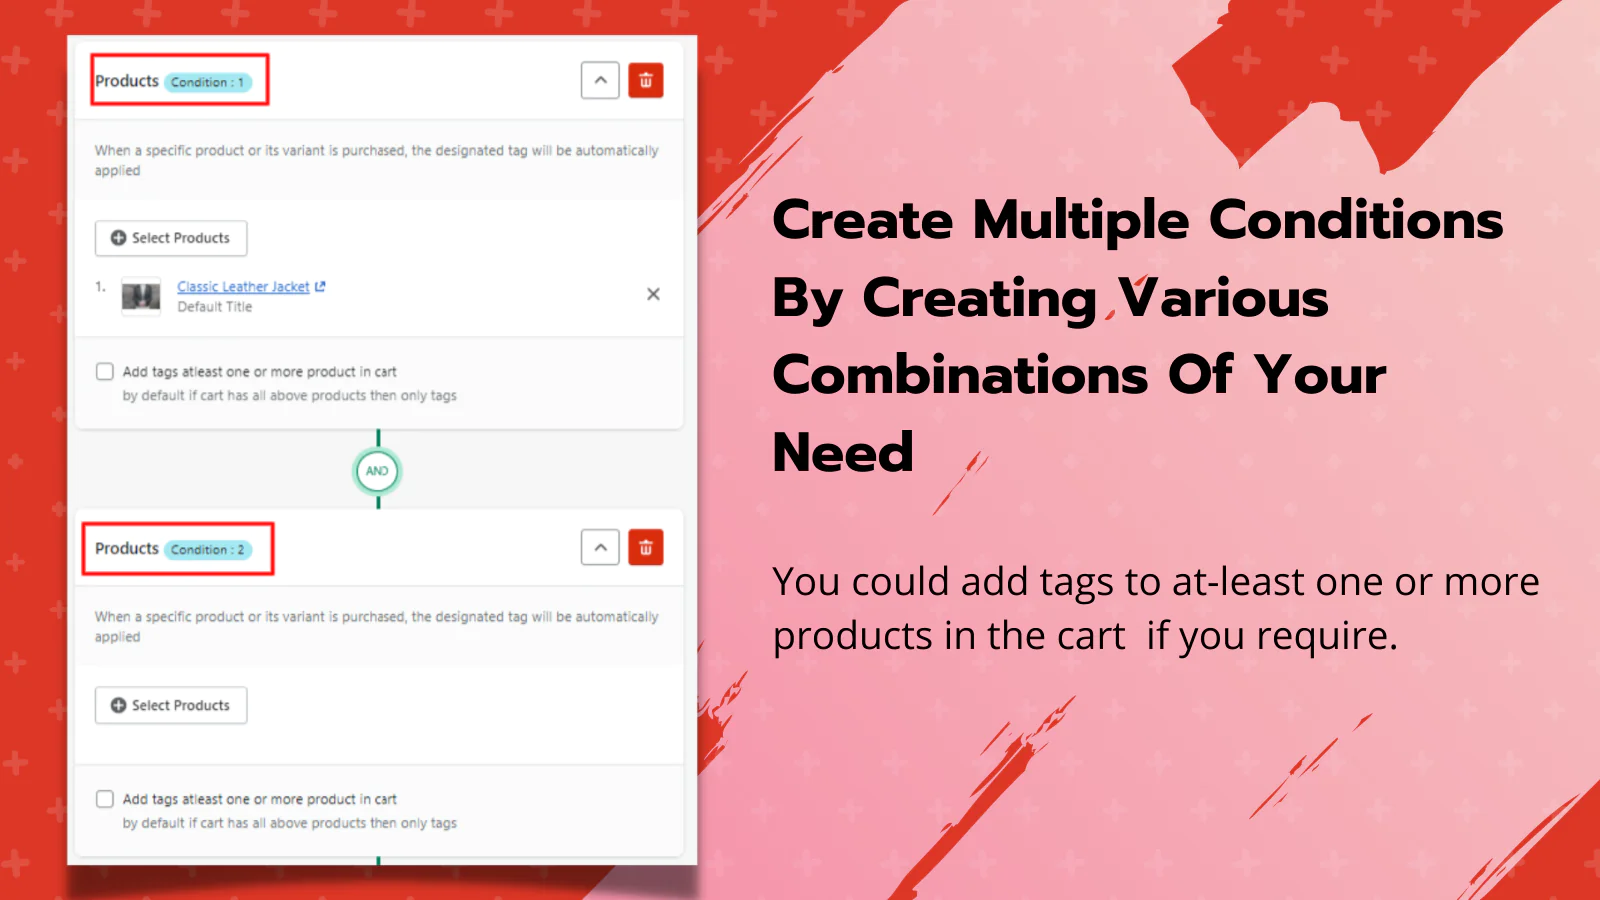Click the plus icon in first Select Products button

tap(118, 238)
